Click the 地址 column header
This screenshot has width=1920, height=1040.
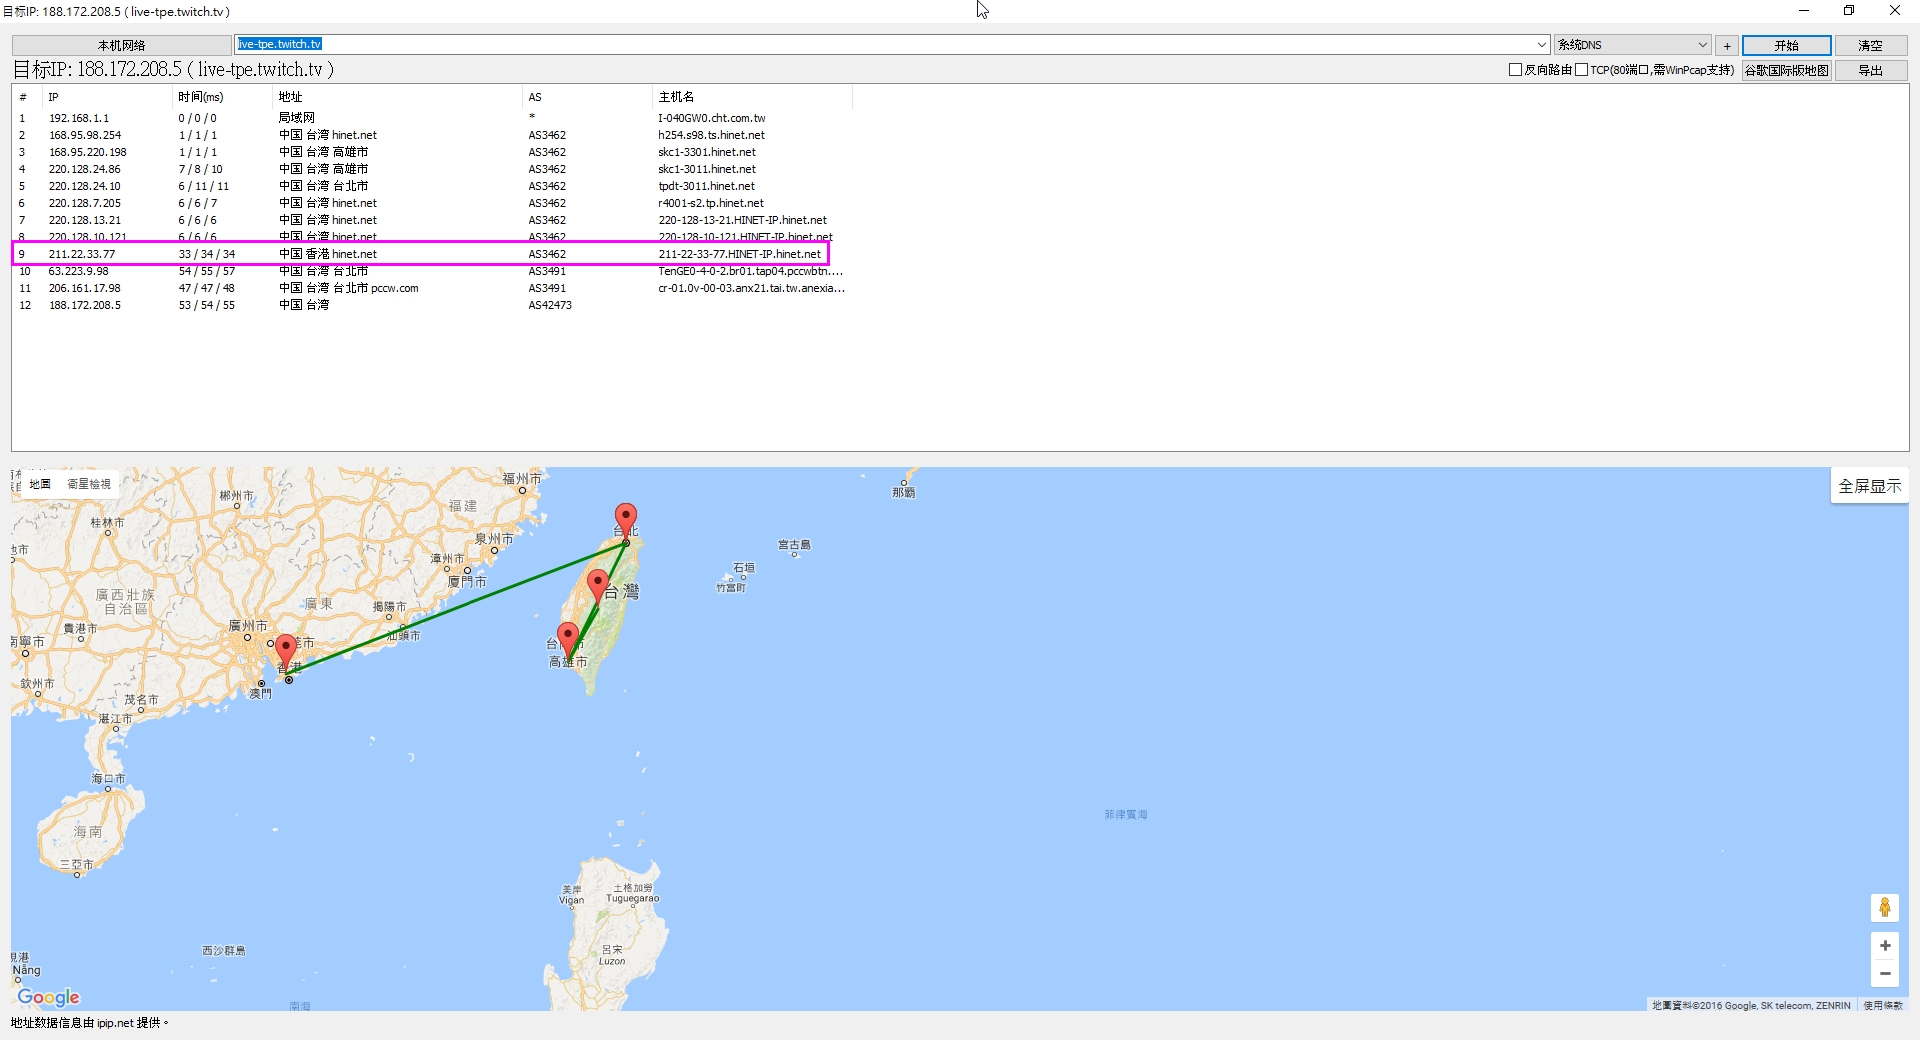[397, 97]
